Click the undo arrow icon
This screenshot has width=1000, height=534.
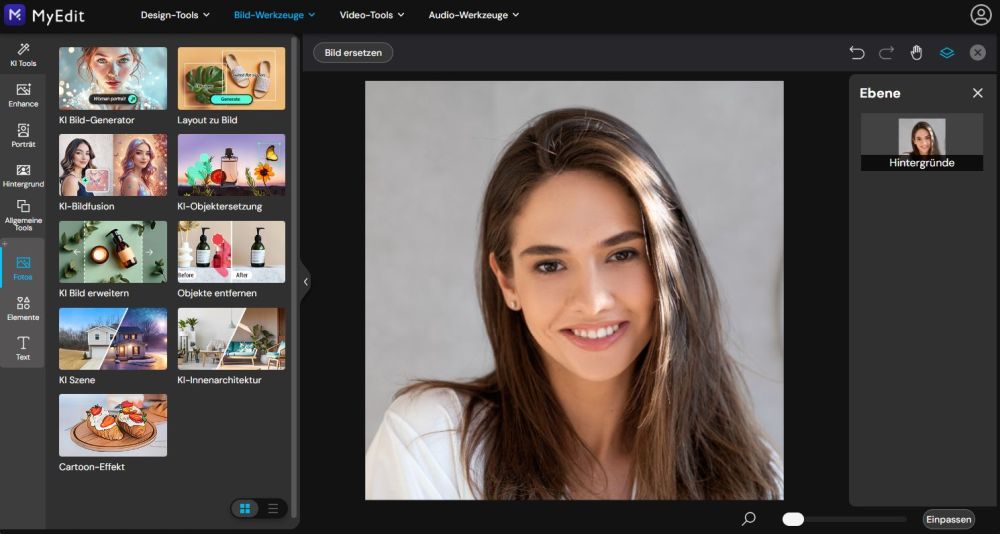tap(857, 52)
